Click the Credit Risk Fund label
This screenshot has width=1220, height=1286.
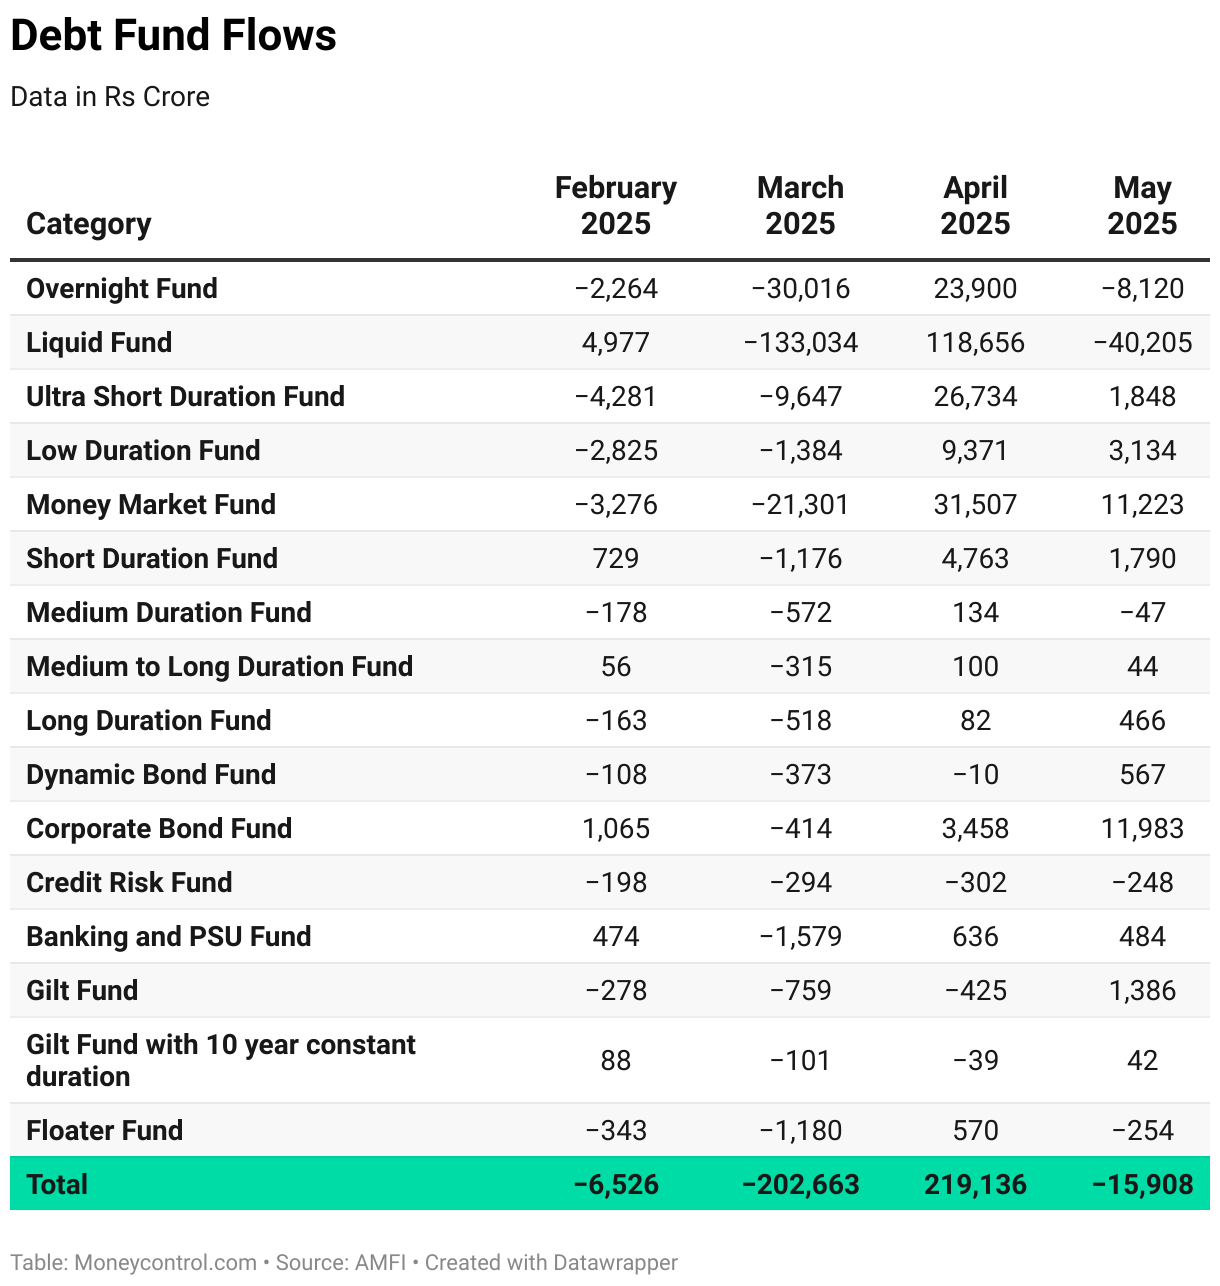coord(129,883)
